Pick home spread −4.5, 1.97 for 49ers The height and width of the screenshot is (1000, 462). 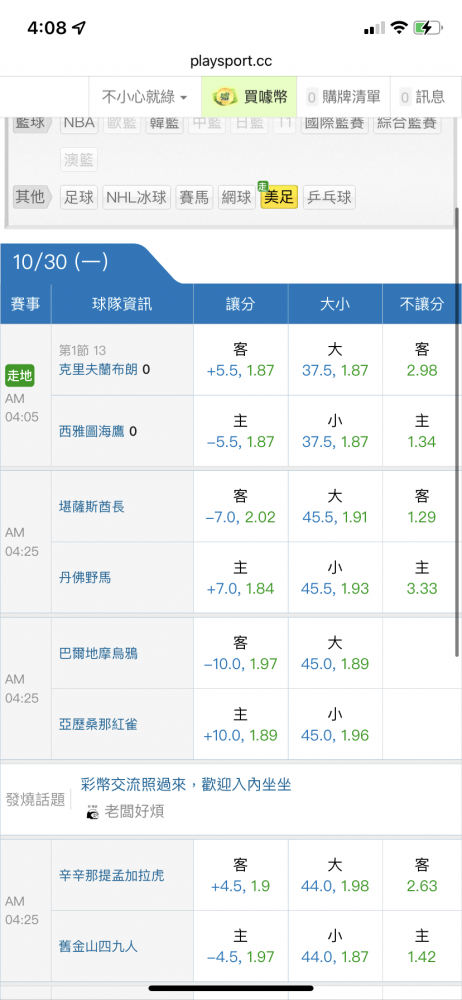[241, 946]
